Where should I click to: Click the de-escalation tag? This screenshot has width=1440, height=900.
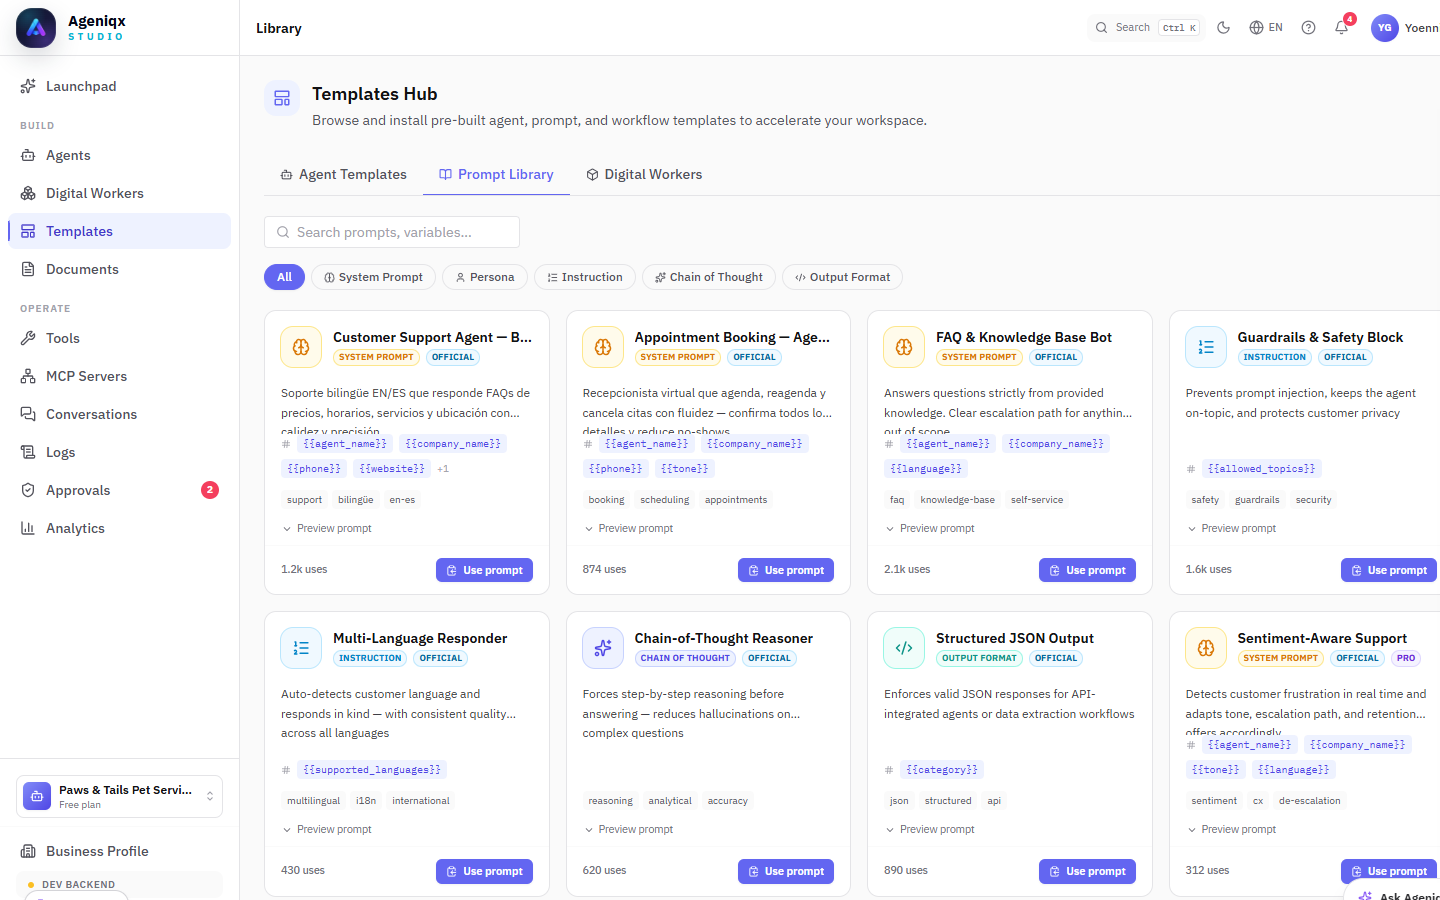[1310, 801]
